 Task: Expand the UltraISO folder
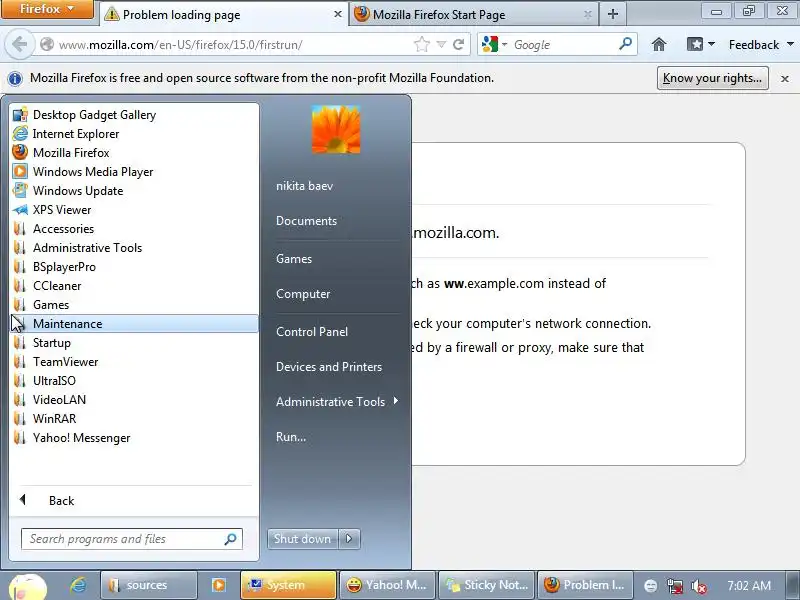[x=134, y=381]
